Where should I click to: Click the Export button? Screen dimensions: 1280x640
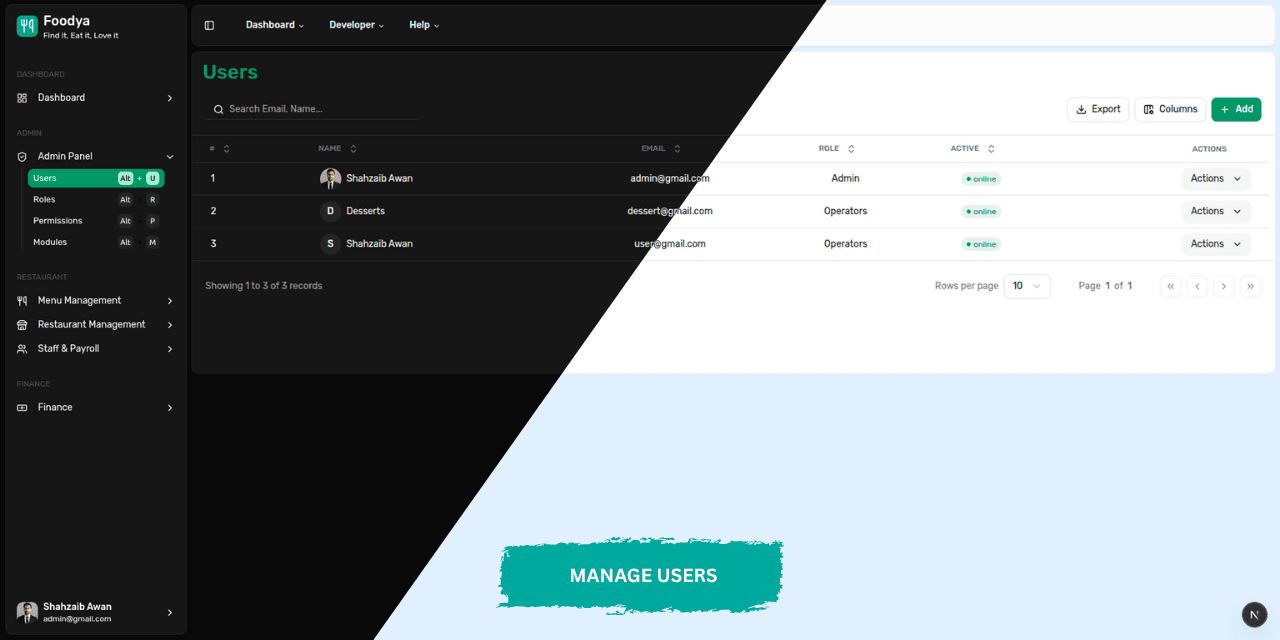point(1097,109)
